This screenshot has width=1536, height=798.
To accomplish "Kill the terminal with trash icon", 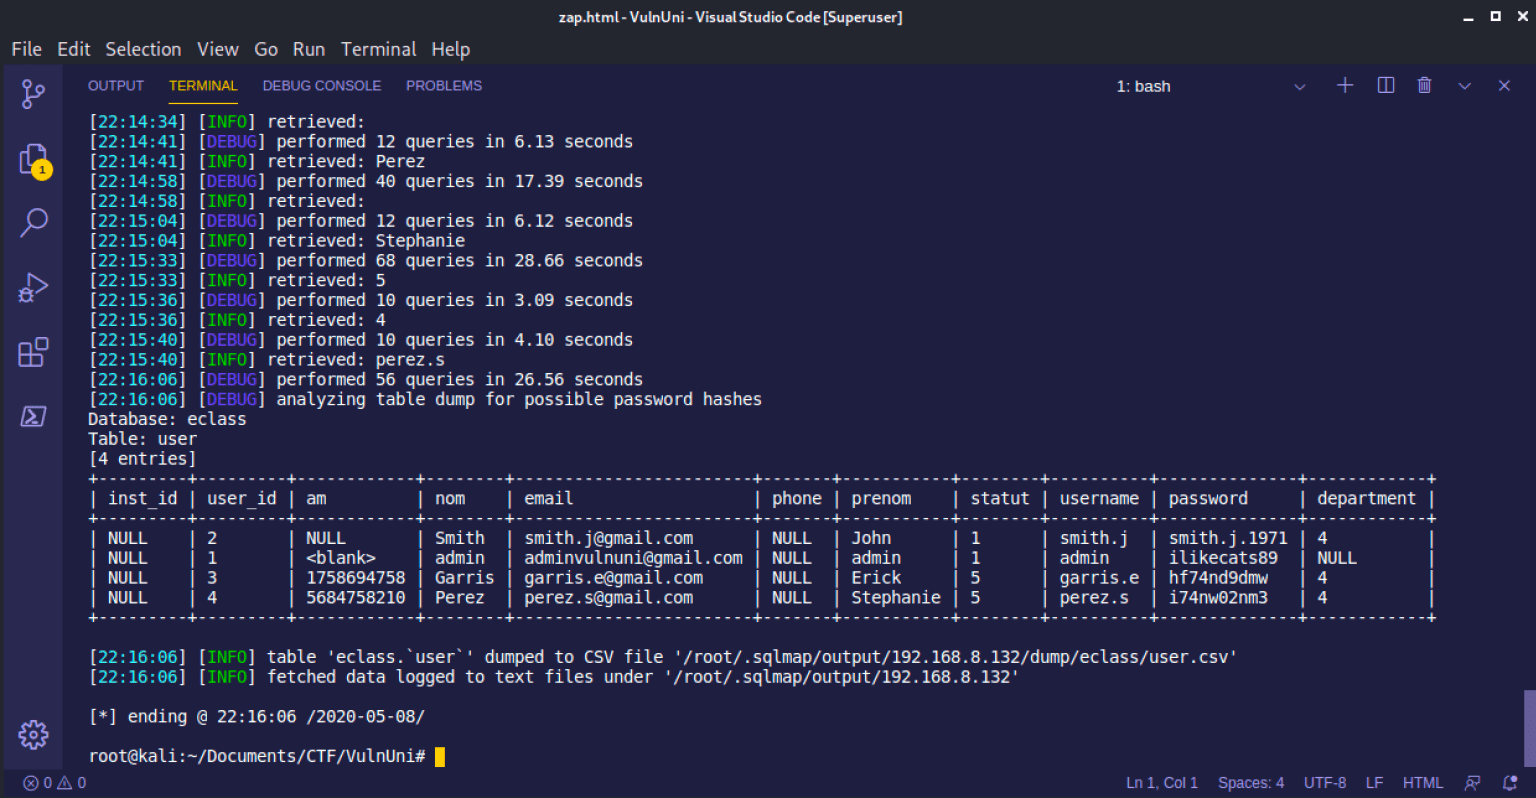I will 1425,86.
